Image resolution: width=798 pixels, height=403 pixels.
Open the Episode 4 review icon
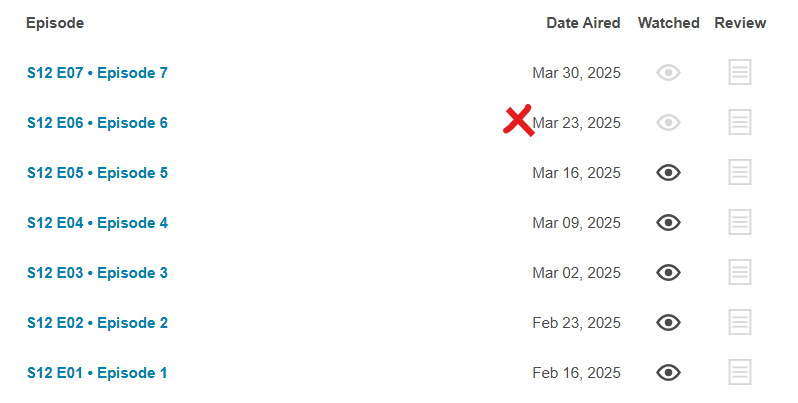[x=740, y=222]
